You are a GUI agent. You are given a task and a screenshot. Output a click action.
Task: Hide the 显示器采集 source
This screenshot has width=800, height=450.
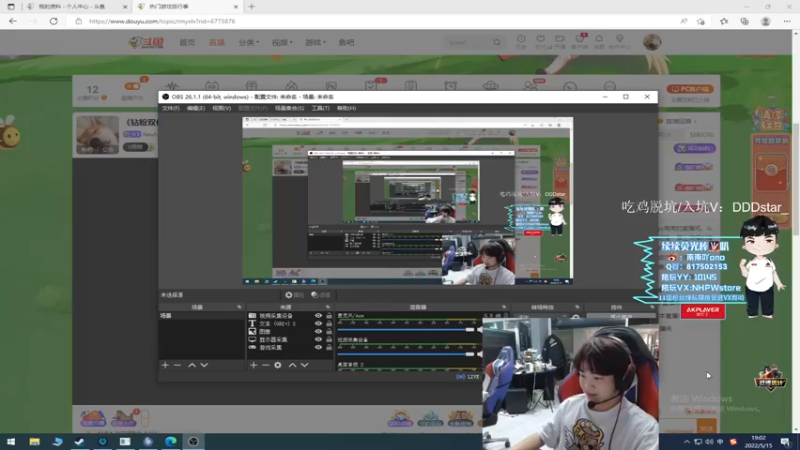tap(318, 339)
